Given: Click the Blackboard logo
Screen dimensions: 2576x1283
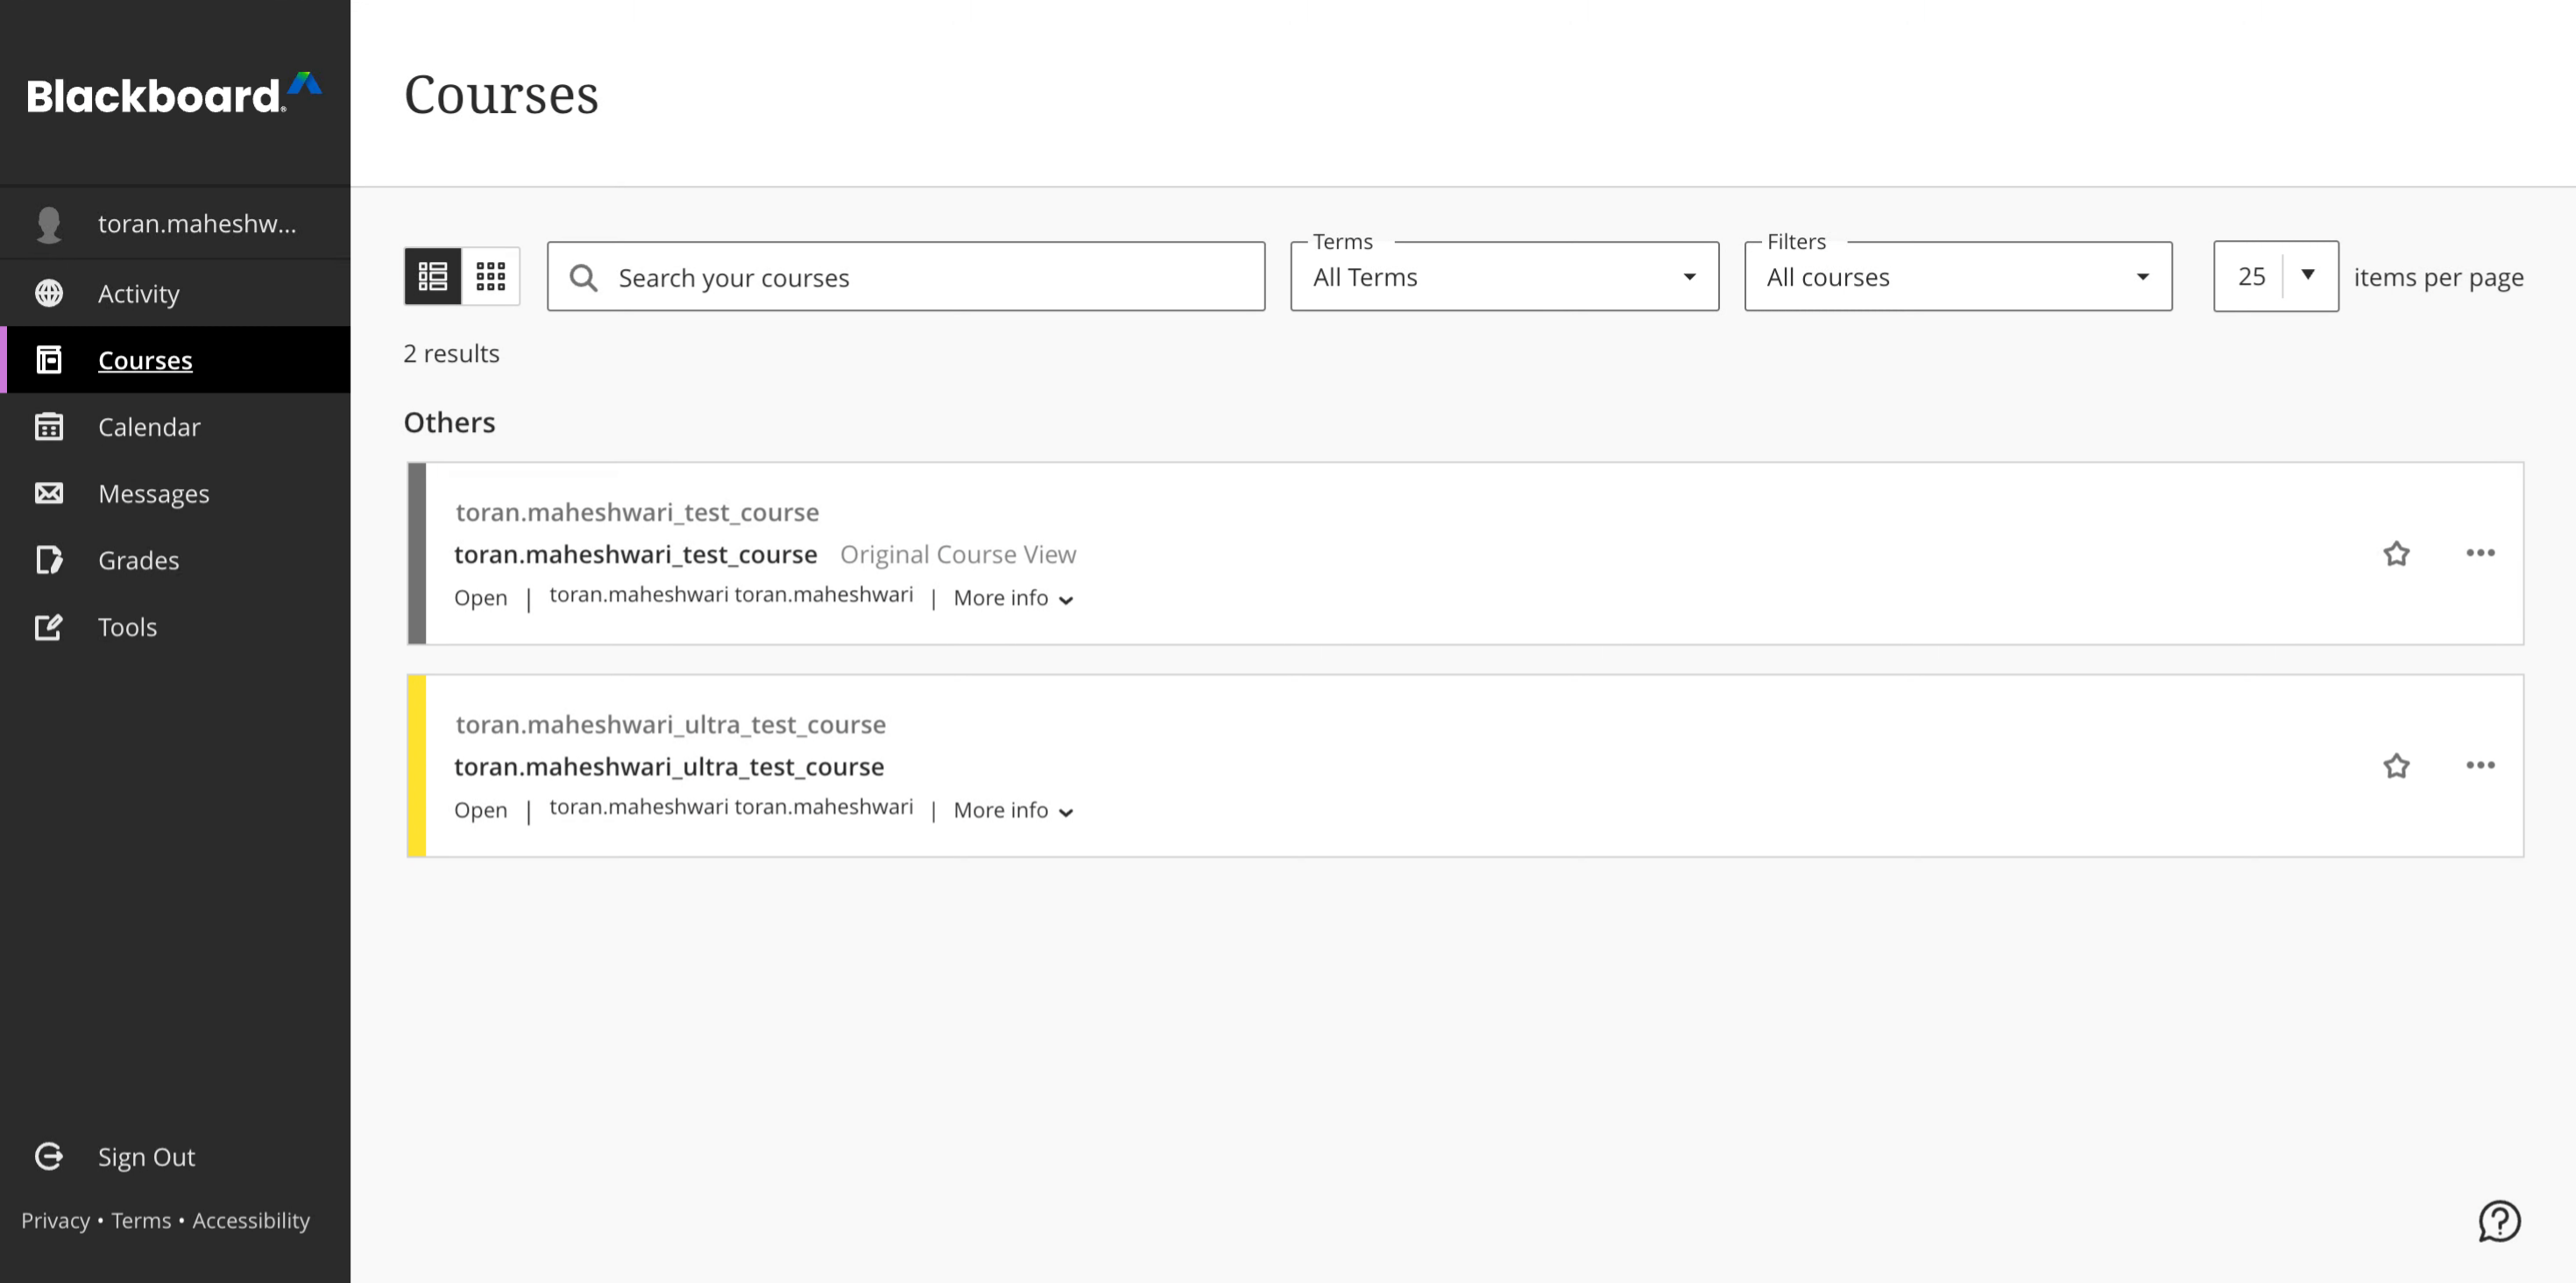Looking at the screenshot, I should pyautogui.click(x=174, y=94).
